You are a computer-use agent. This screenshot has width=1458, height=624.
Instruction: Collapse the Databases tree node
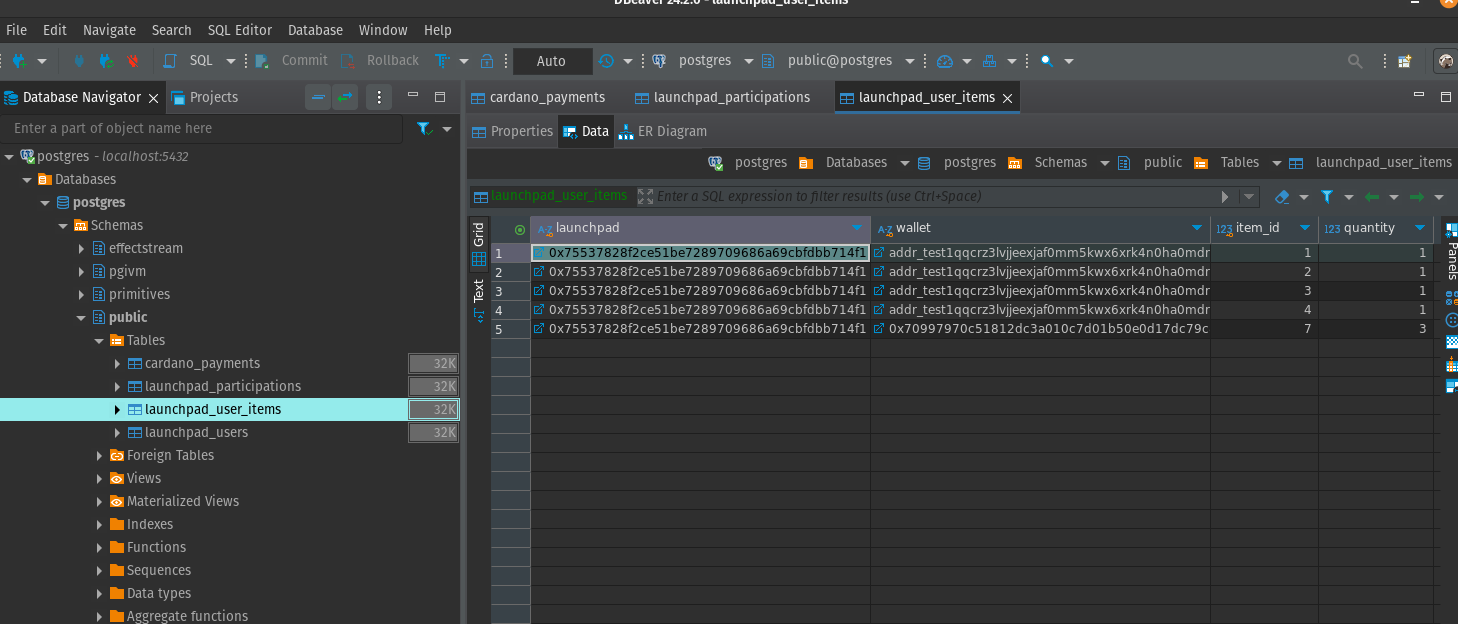point(27,180)
